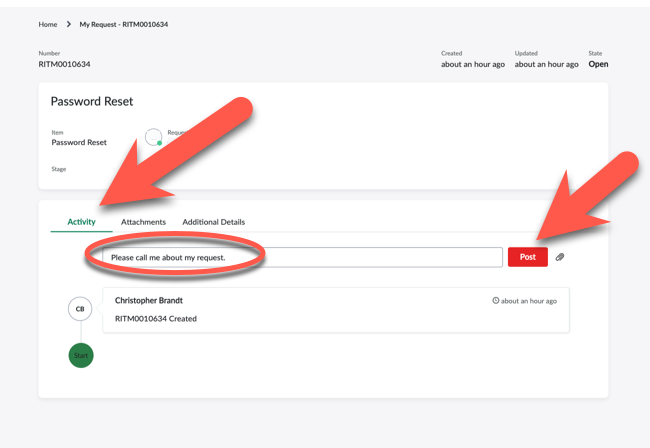650x448 pixels.
Task: Switch to the Activity tab
Action: point(81,222)
